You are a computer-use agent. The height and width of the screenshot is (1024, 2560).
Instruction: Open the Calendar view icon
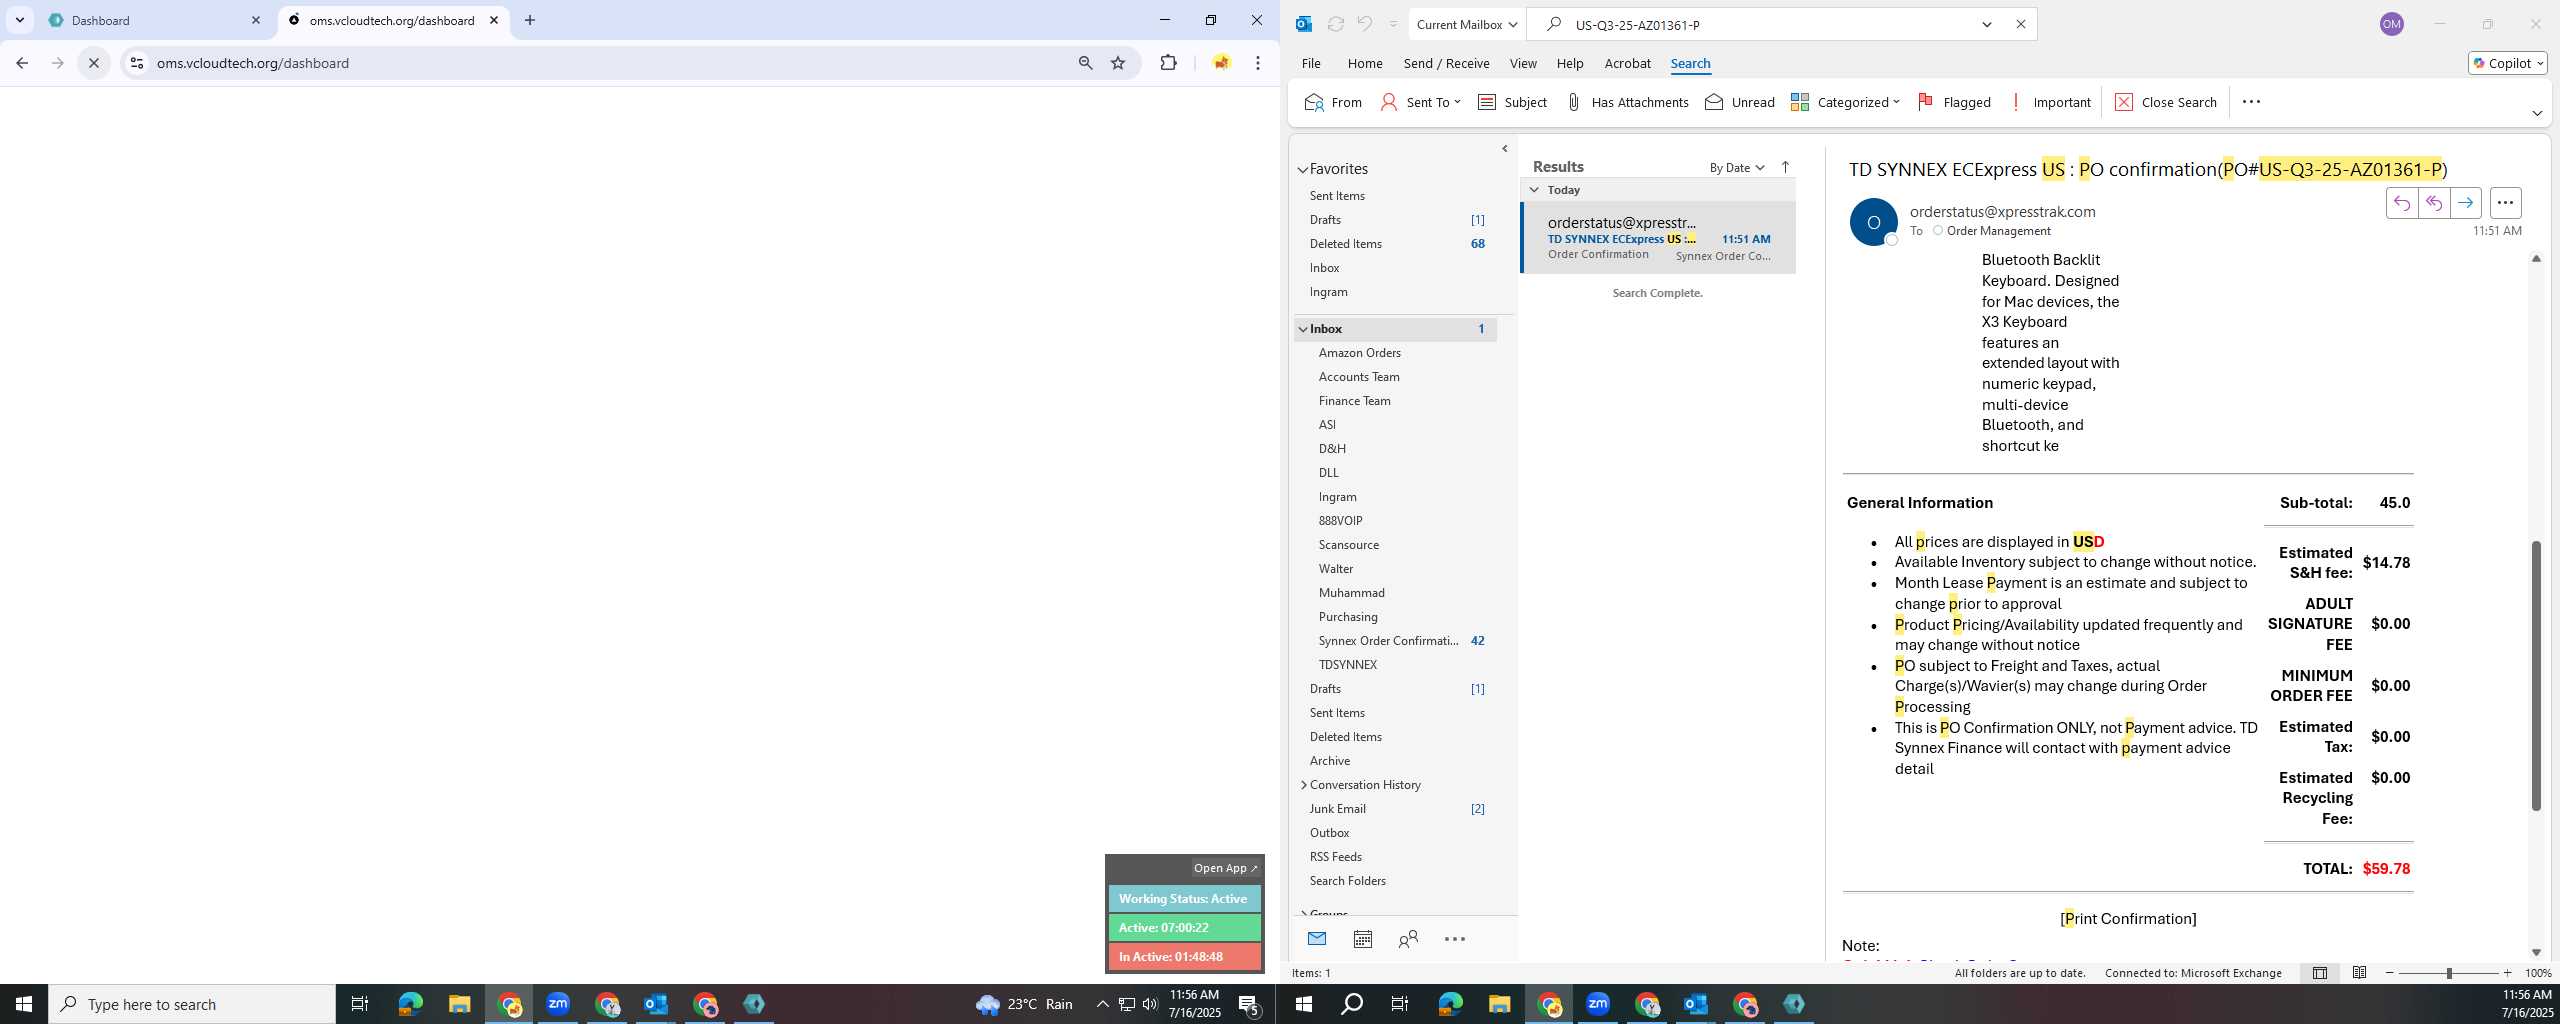coord(1362,939)
